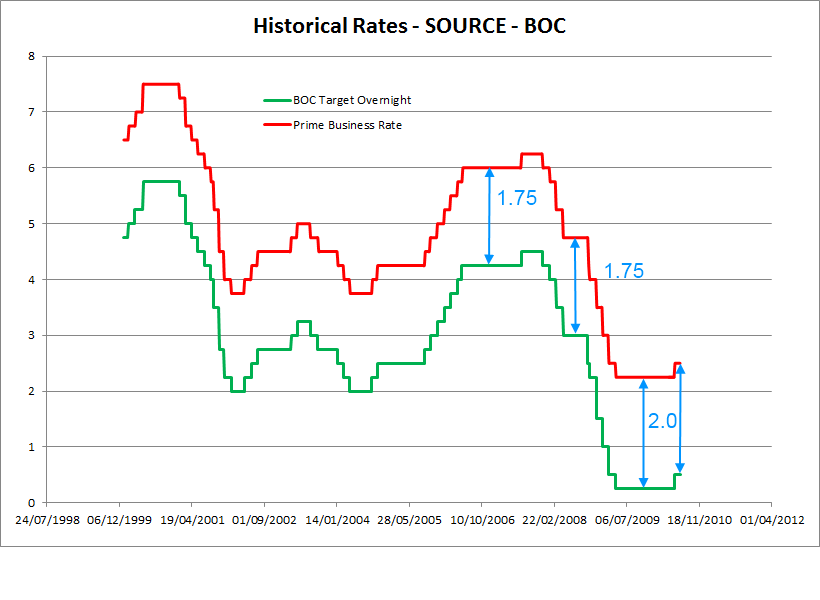Click the x-axis date 19/04/2001
The width and height of the screenshot is (820, 600).
tap(192, 520)
